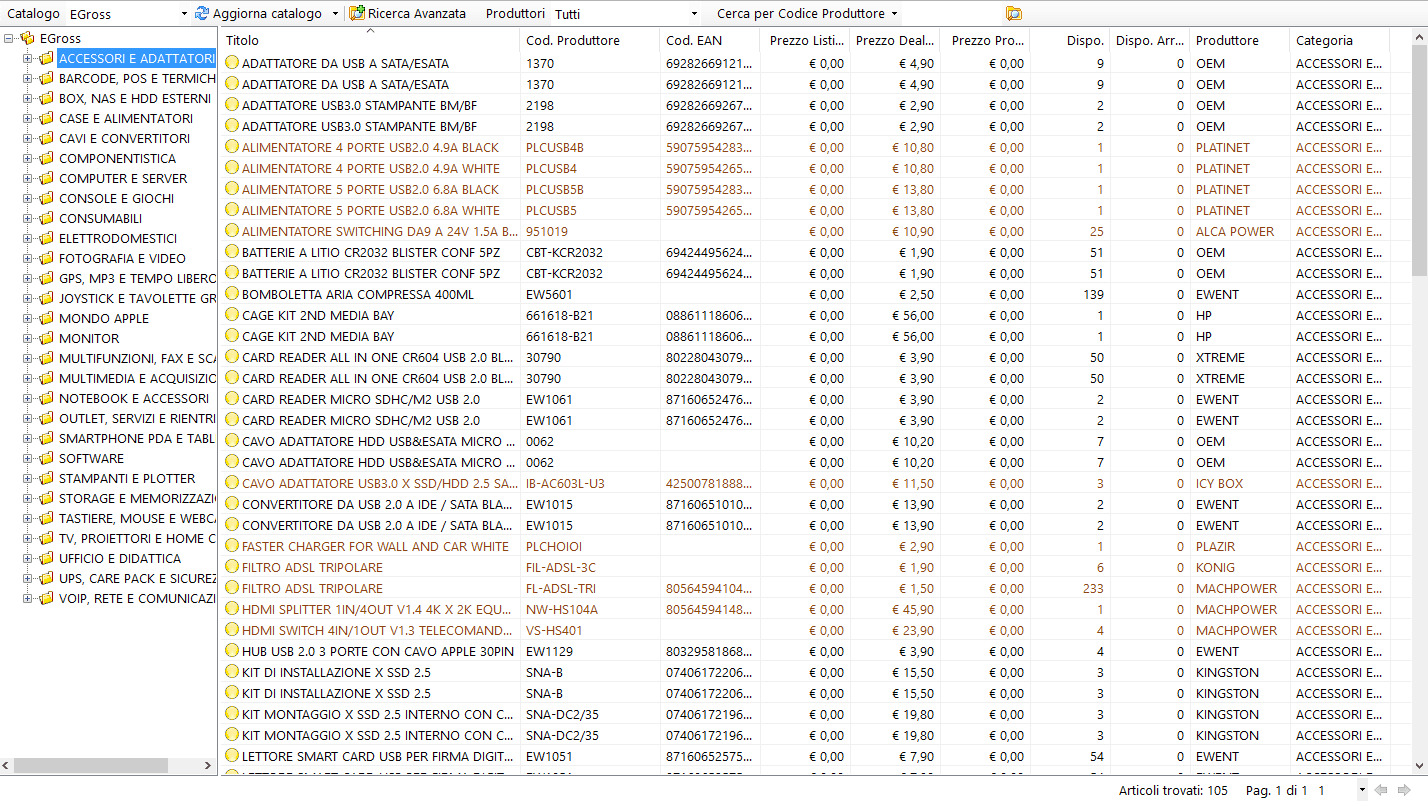Click the CONSOLE E GIOCHI folder icon
1428x806 pixels.
coord(46,198)
